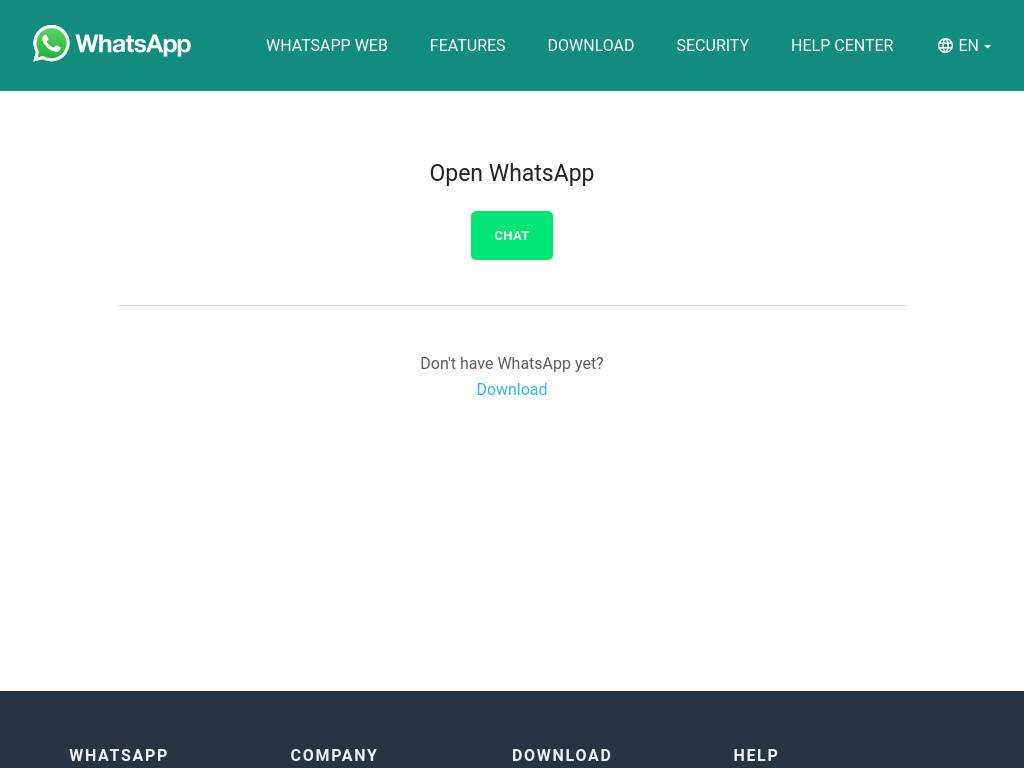Select Download in the top navigation

click(590, 45)
